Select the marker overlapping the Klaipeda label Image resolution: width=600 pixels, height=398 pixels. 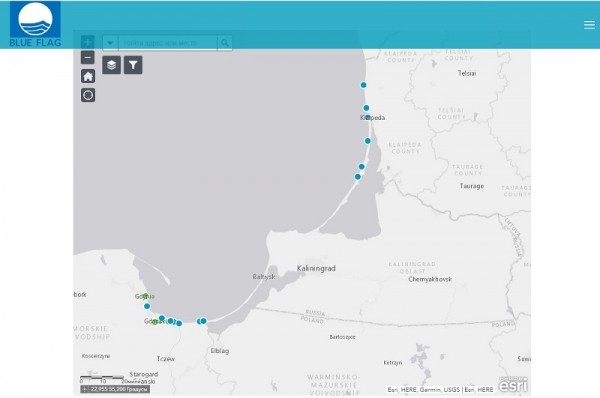(368, 117)
